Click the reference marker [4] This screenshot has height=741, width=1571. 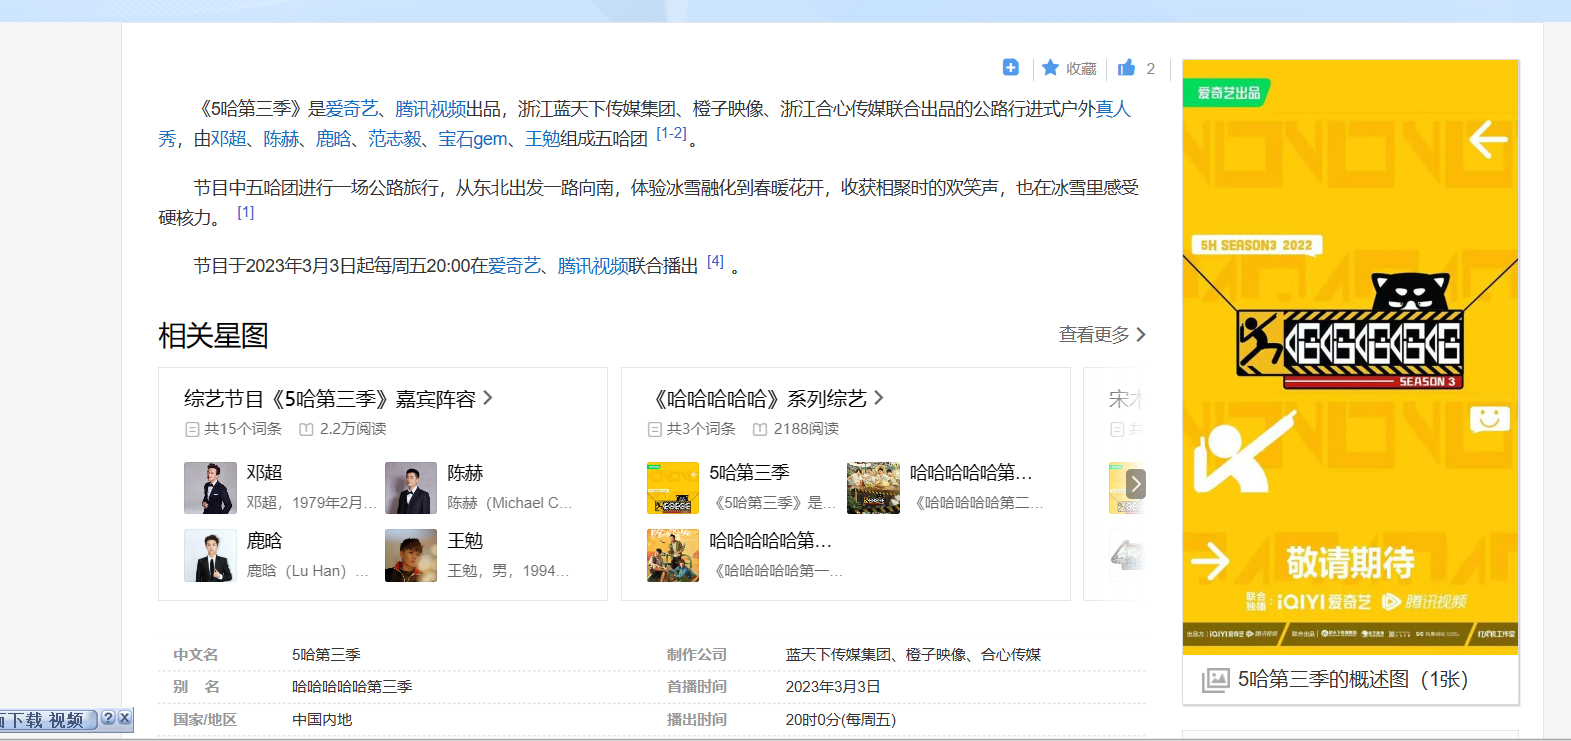point(715,261)
